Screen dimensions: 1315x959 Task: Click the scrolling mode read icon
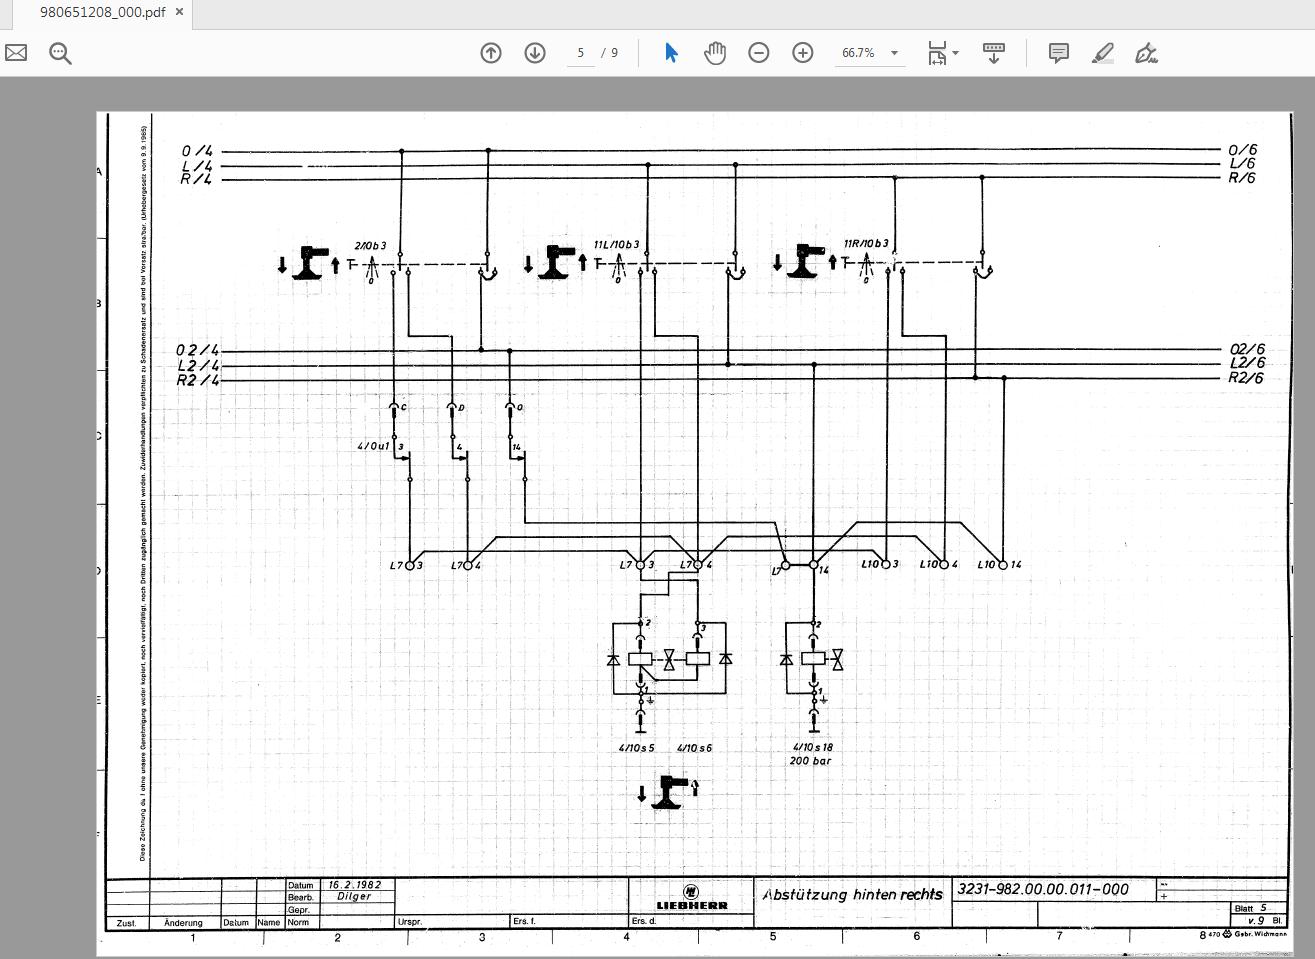pos(994,53)
